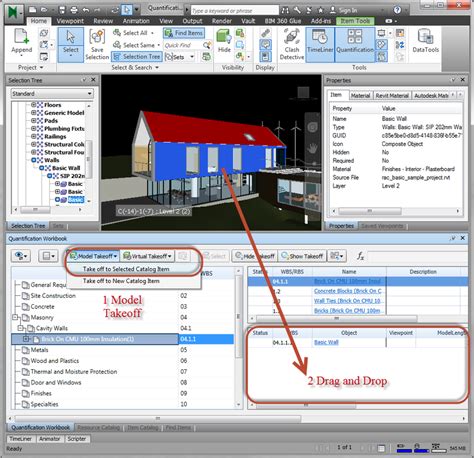Toggle the Find Items button
The image size is (474, 458).
pyautogui.click(x=184, y=33)
